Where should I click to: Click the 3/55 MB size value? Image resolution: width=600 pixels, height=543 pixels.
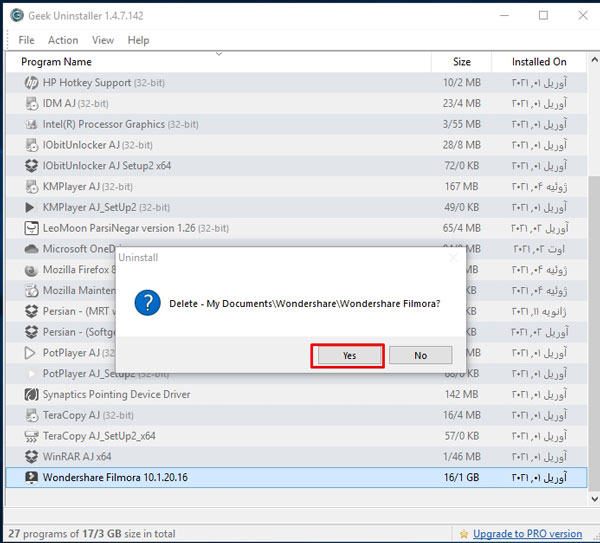(461, 124)
